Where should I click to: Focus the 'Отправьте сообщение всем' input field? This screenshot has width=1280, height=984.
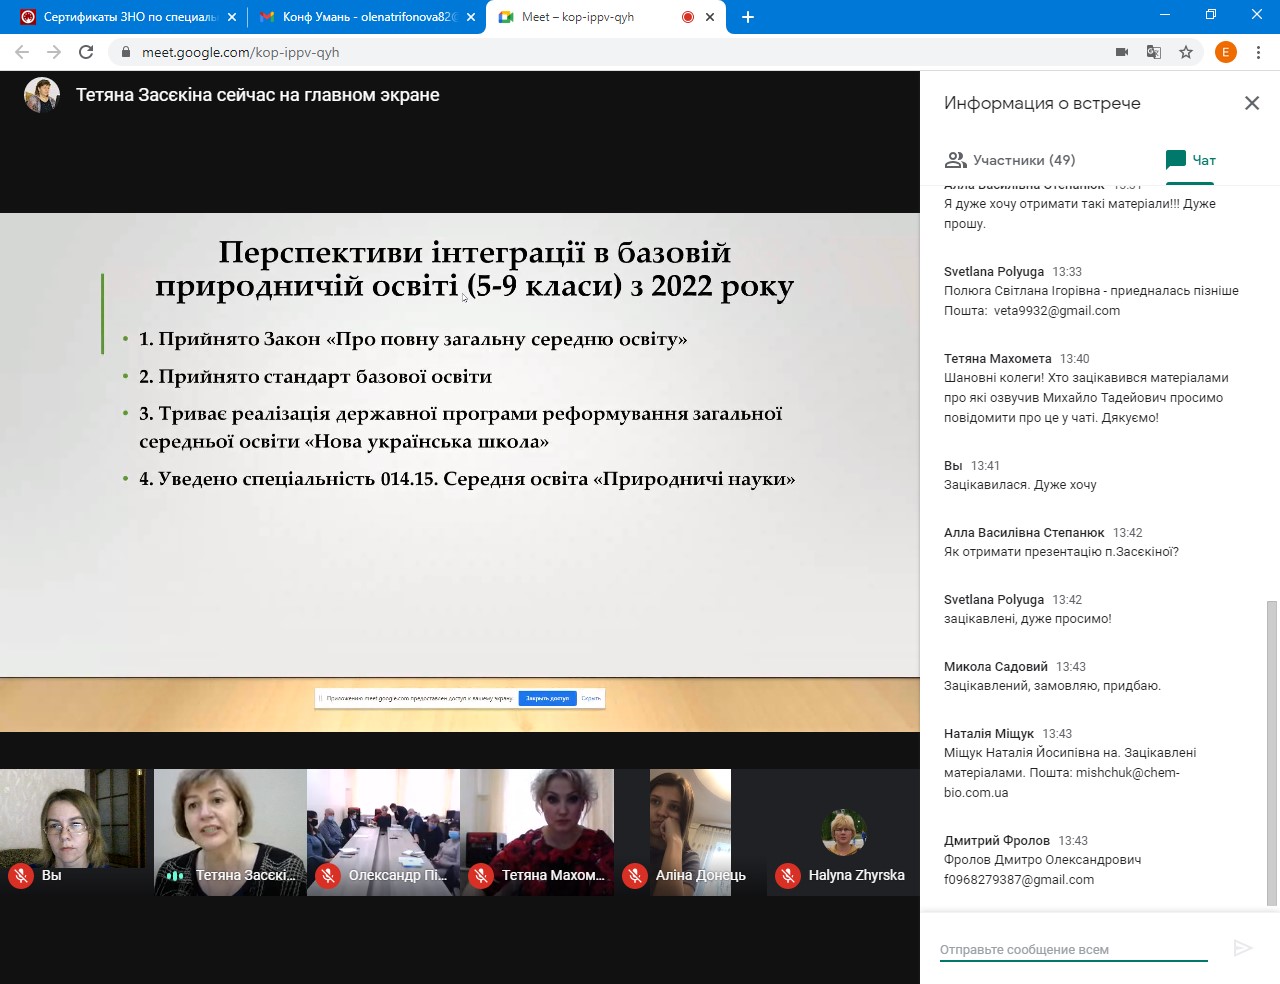pos(1072,949)
